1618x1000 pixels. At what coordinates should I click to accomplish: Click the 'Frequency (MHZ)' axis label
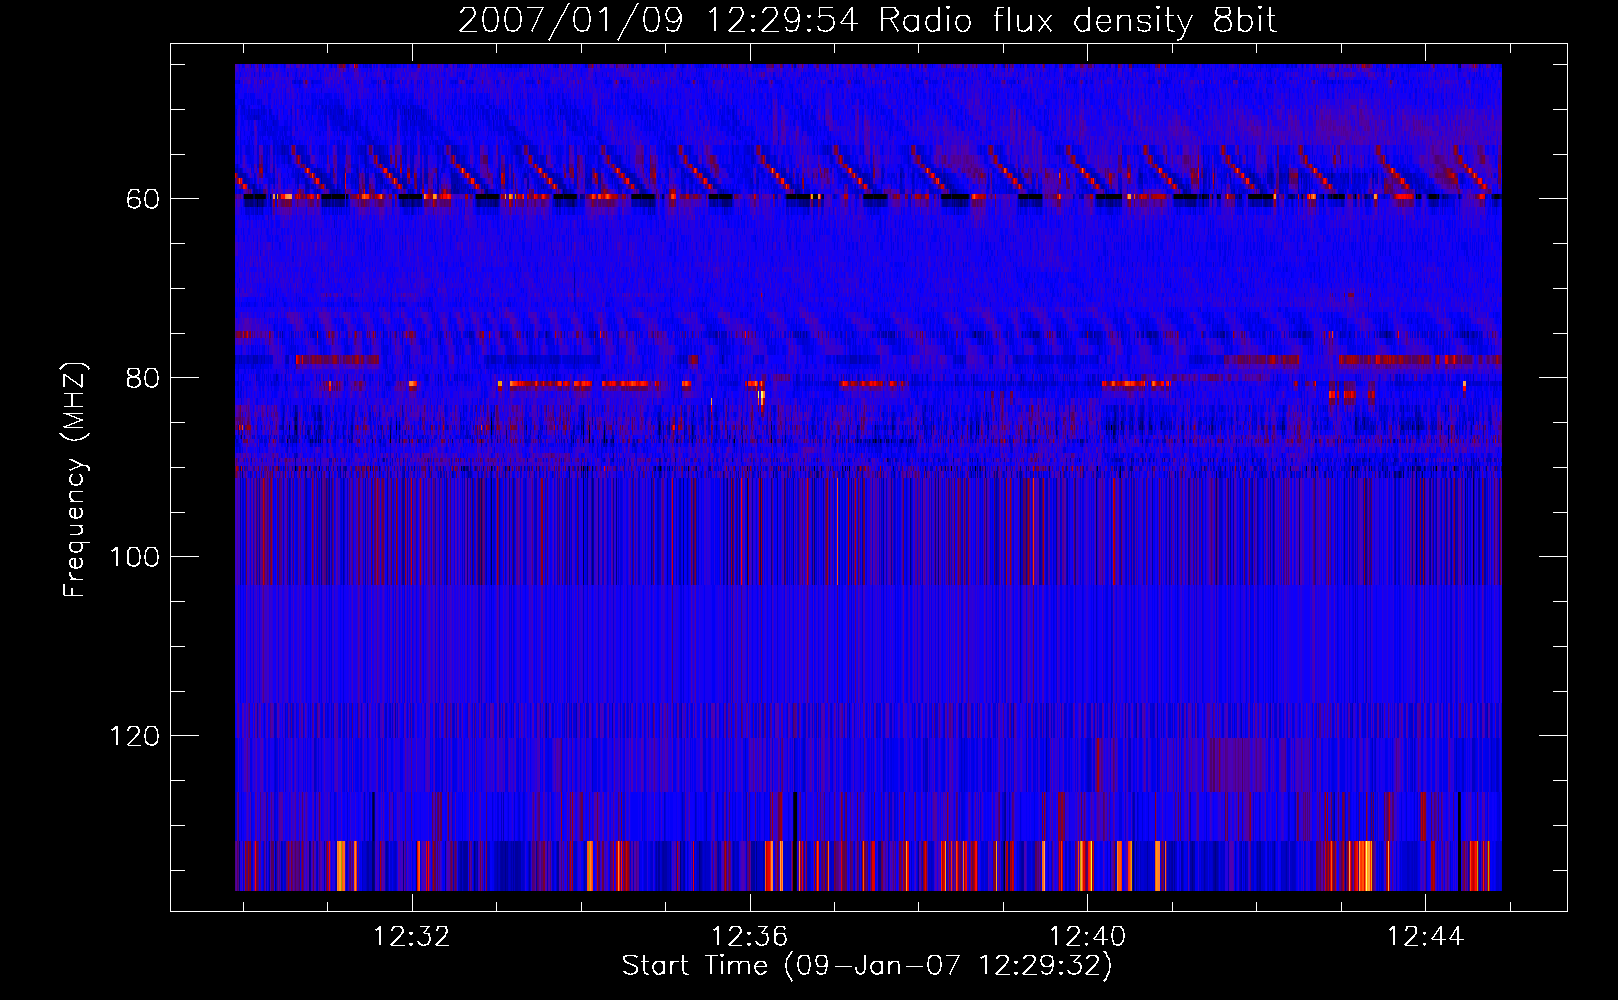(x=75, y=479)
